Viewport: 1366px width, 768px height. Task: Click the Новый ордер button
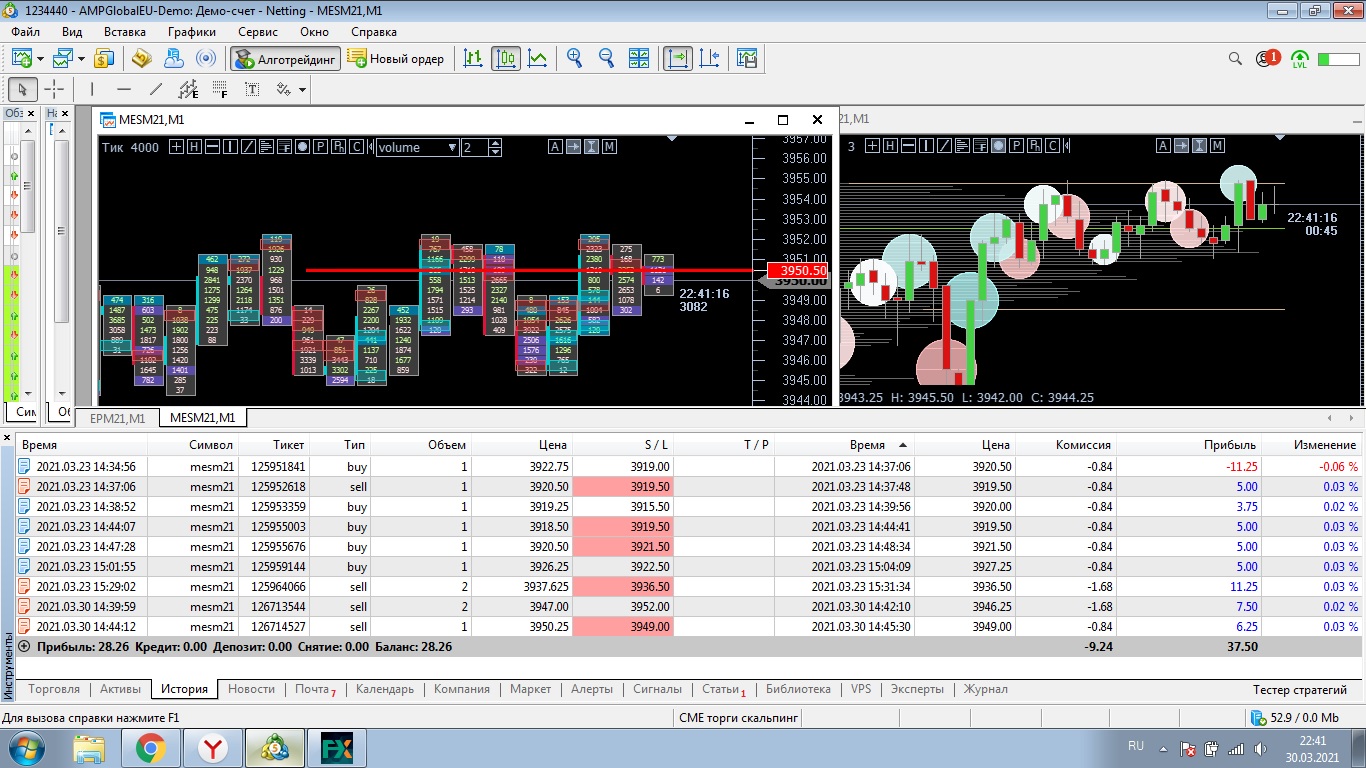pos(396,59)
